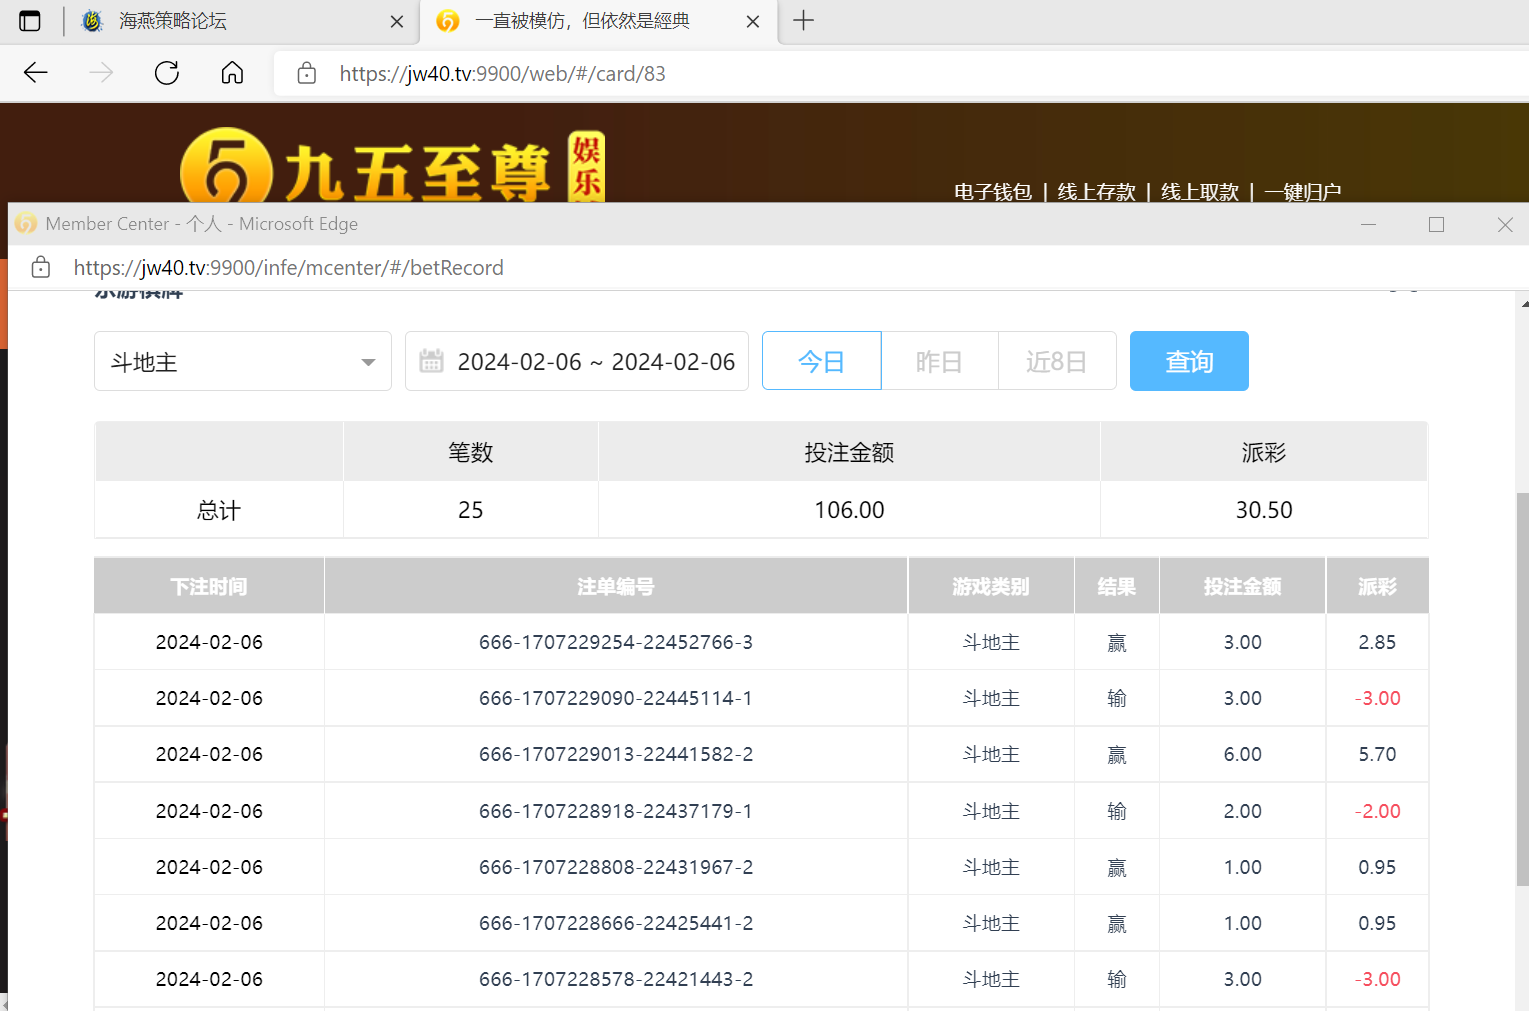Open 电子钱包 link
The width and height of the screenshot is (1529, 1011).
pyautogui.click(x=992, y=191)
